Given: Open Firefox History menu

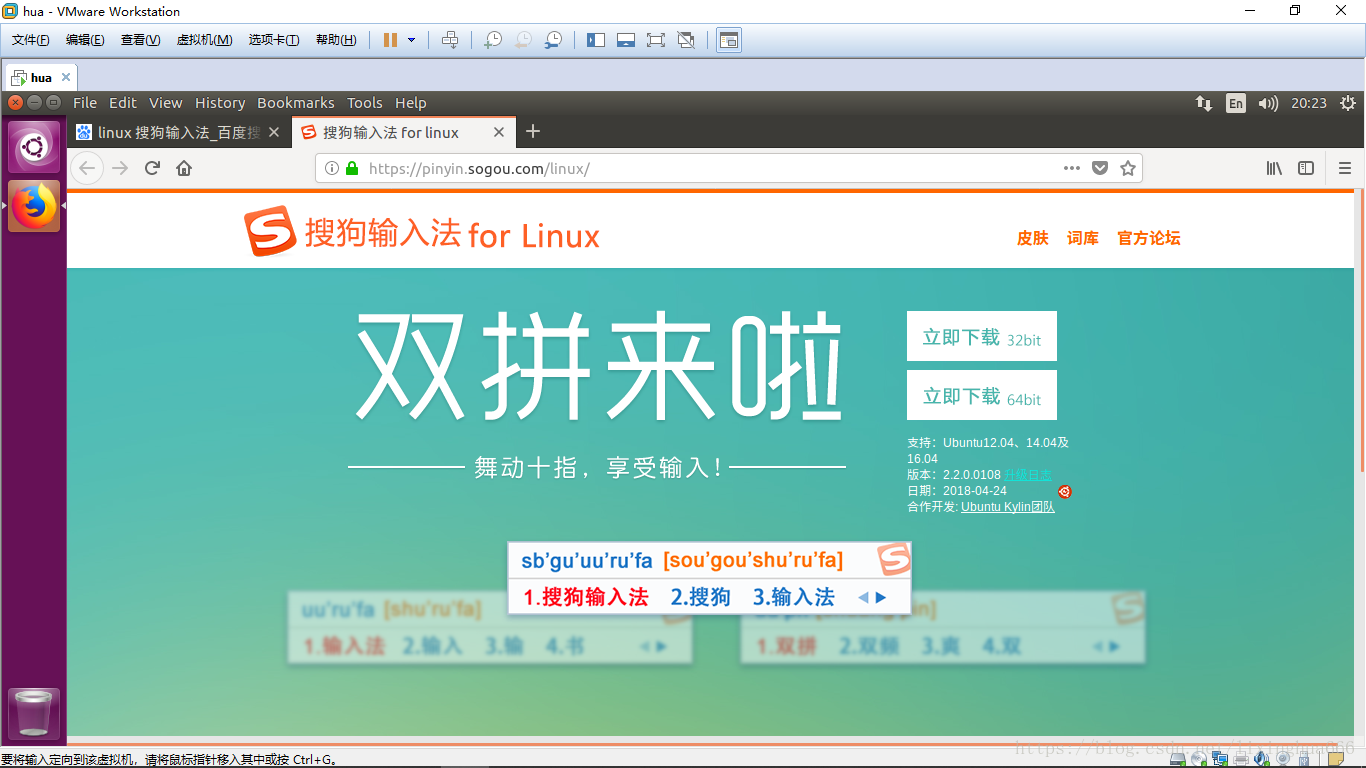Looking at the screenshot, I should click(220, 103).
